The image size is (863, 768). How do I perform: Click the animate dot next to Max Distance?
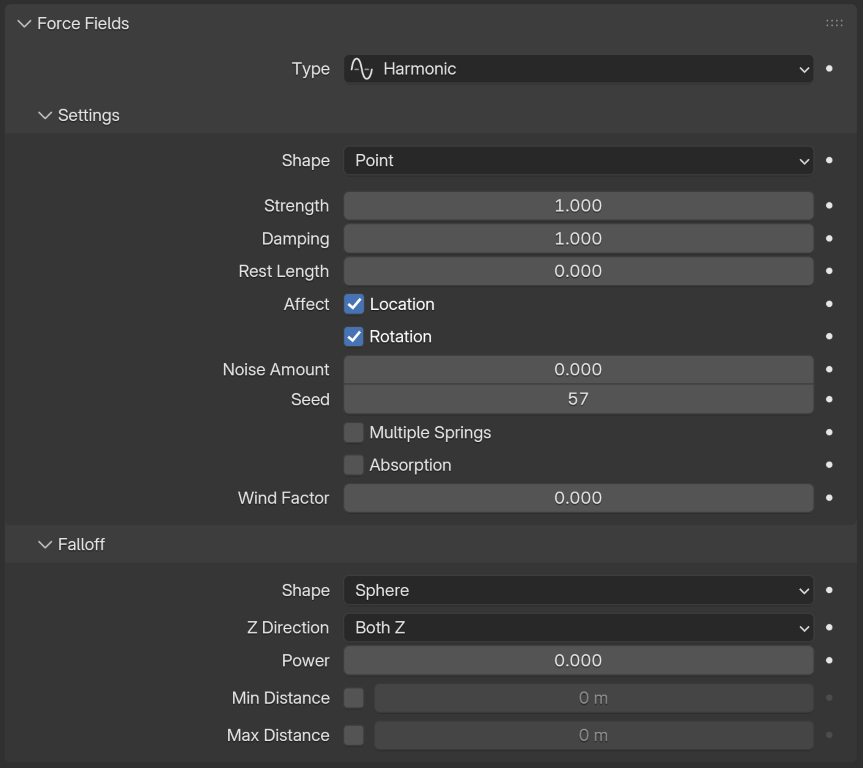tap(829, 735)
